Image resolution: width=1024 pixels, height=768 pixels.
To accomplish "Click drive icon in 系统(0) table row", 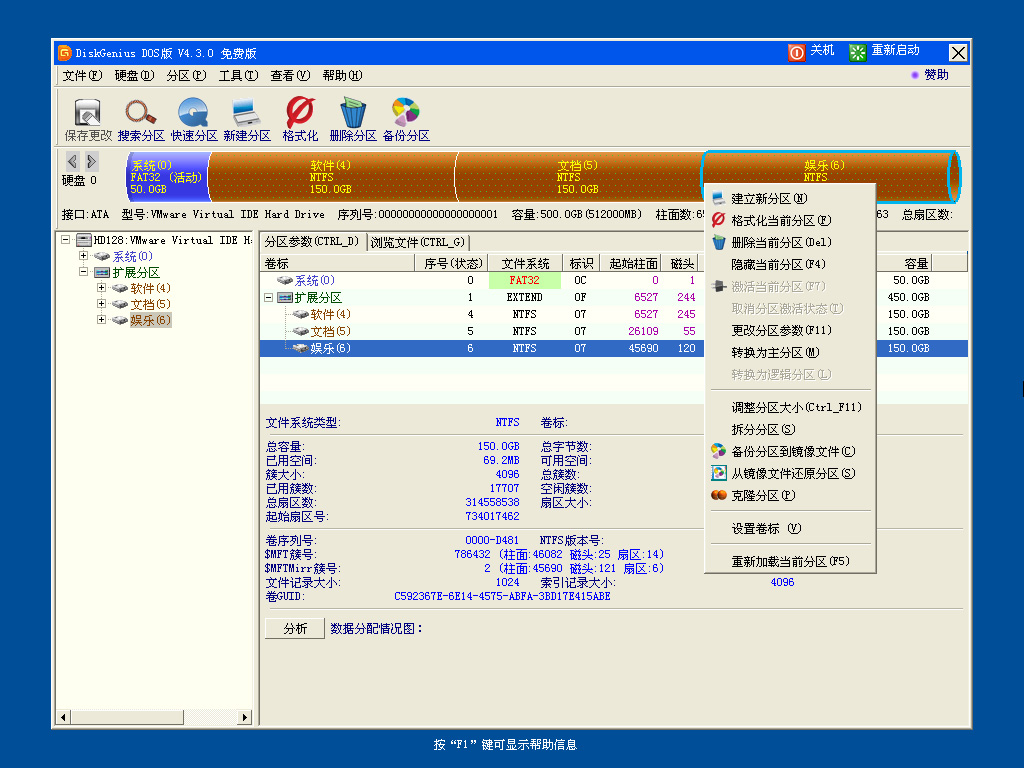I will pos(284,280).
